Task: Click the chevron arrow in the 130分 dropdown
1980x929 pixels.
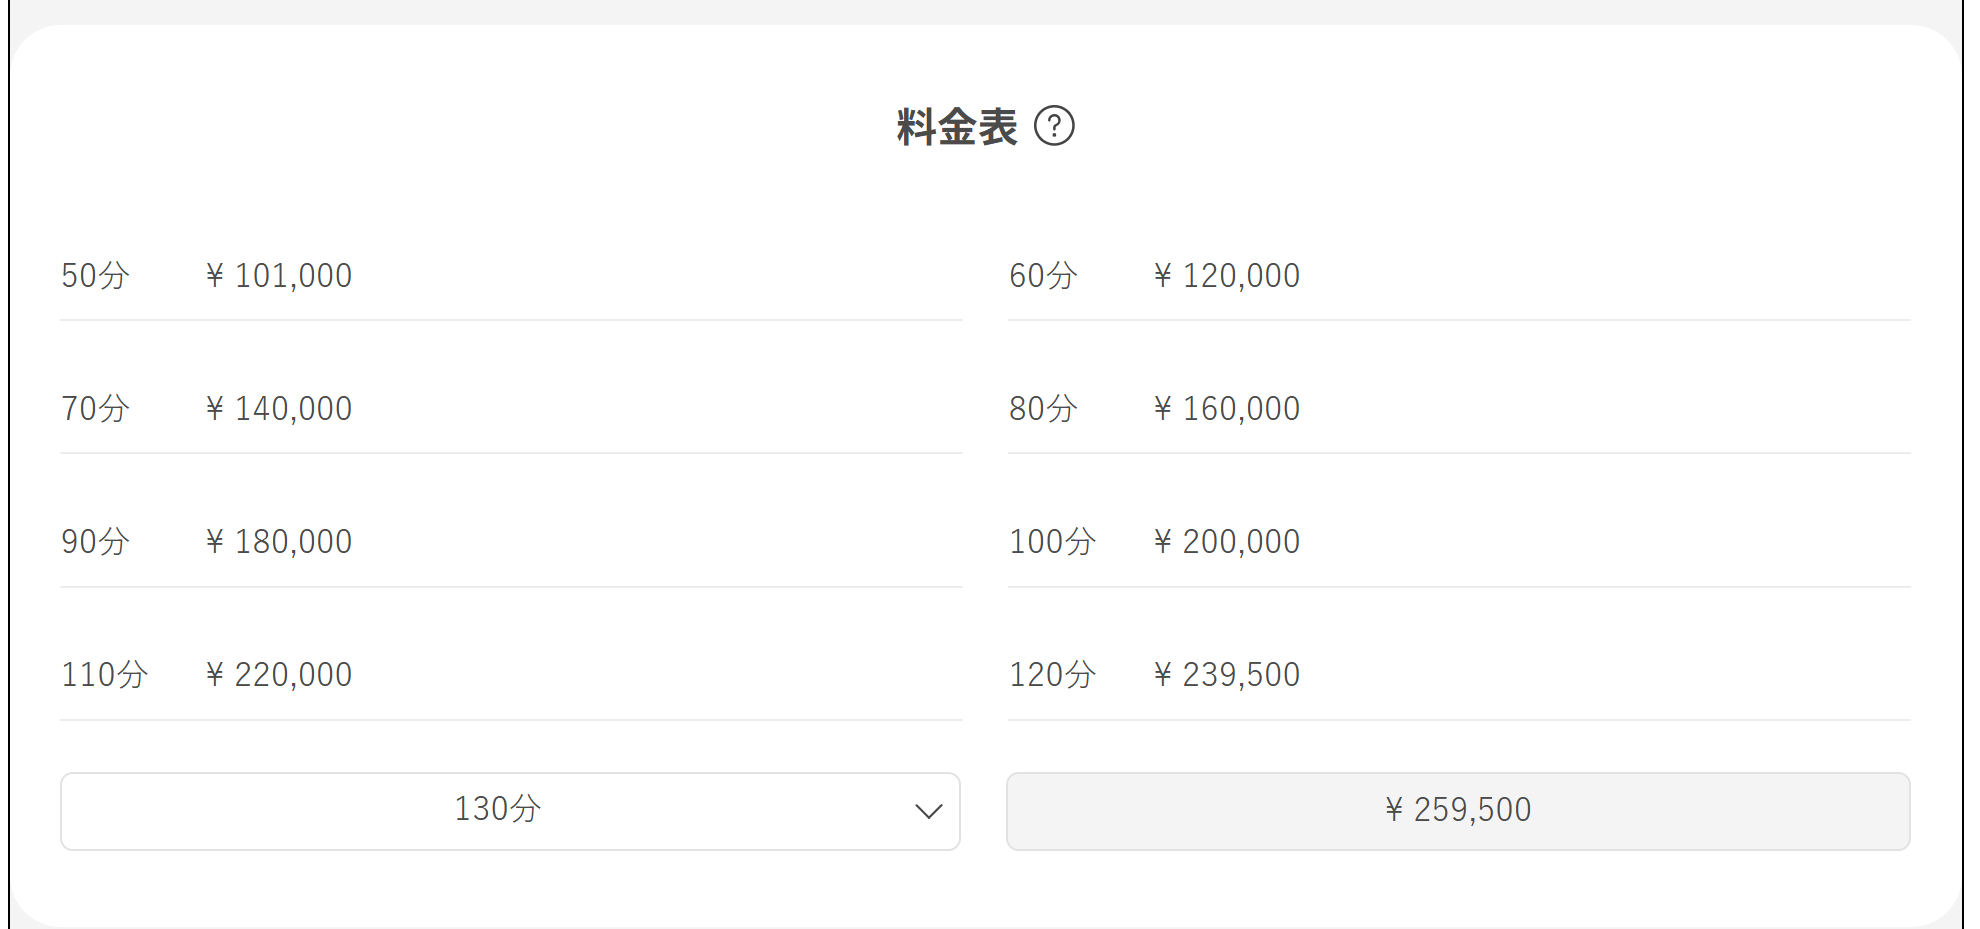Action: tap(929, 811)
